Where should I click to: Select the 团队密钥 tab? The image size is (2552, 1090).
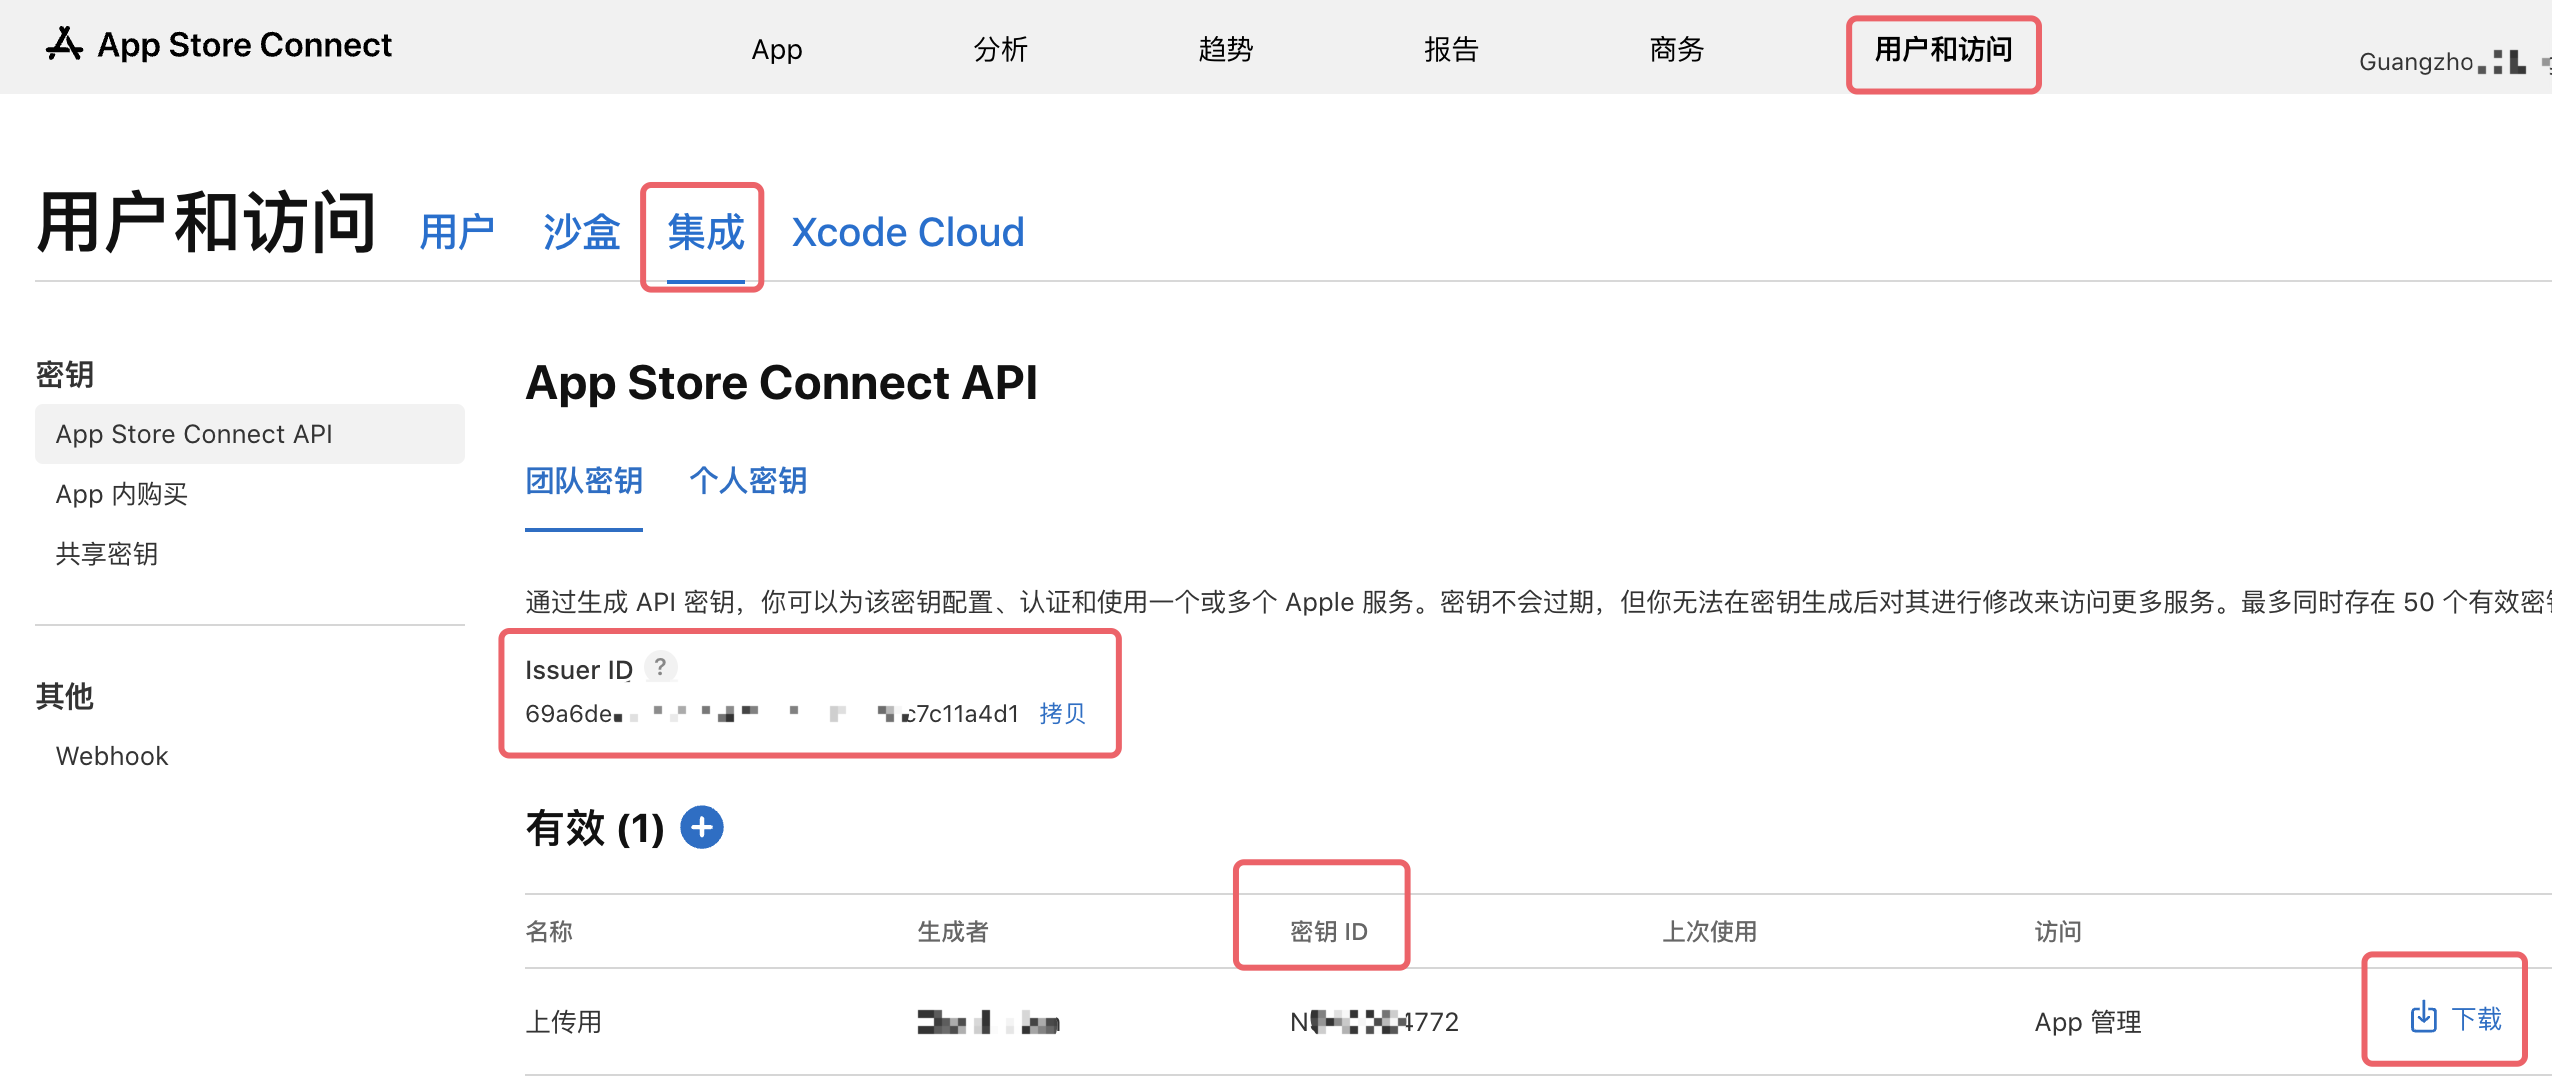[x=584, y=481]
